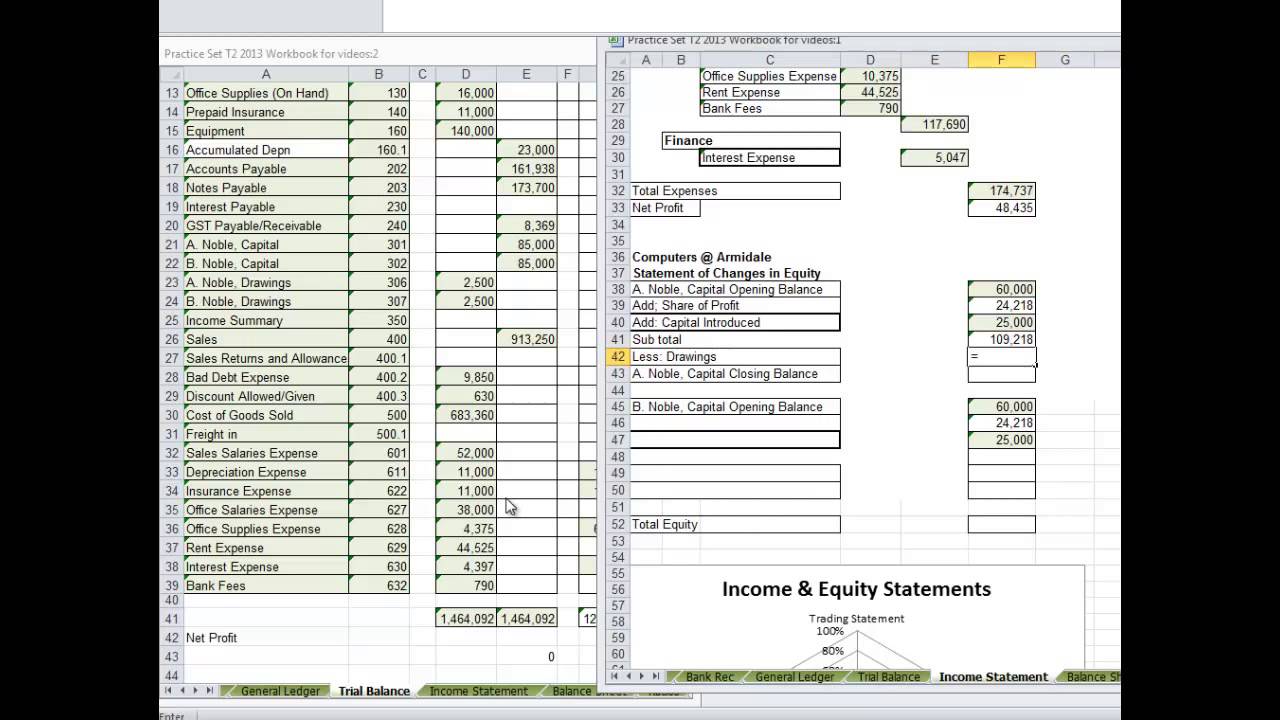Image resolution: width=1280 pixels, height=720 pixels.
Task: Select expenses subtotal 117,690
Action: coord(934,124)
